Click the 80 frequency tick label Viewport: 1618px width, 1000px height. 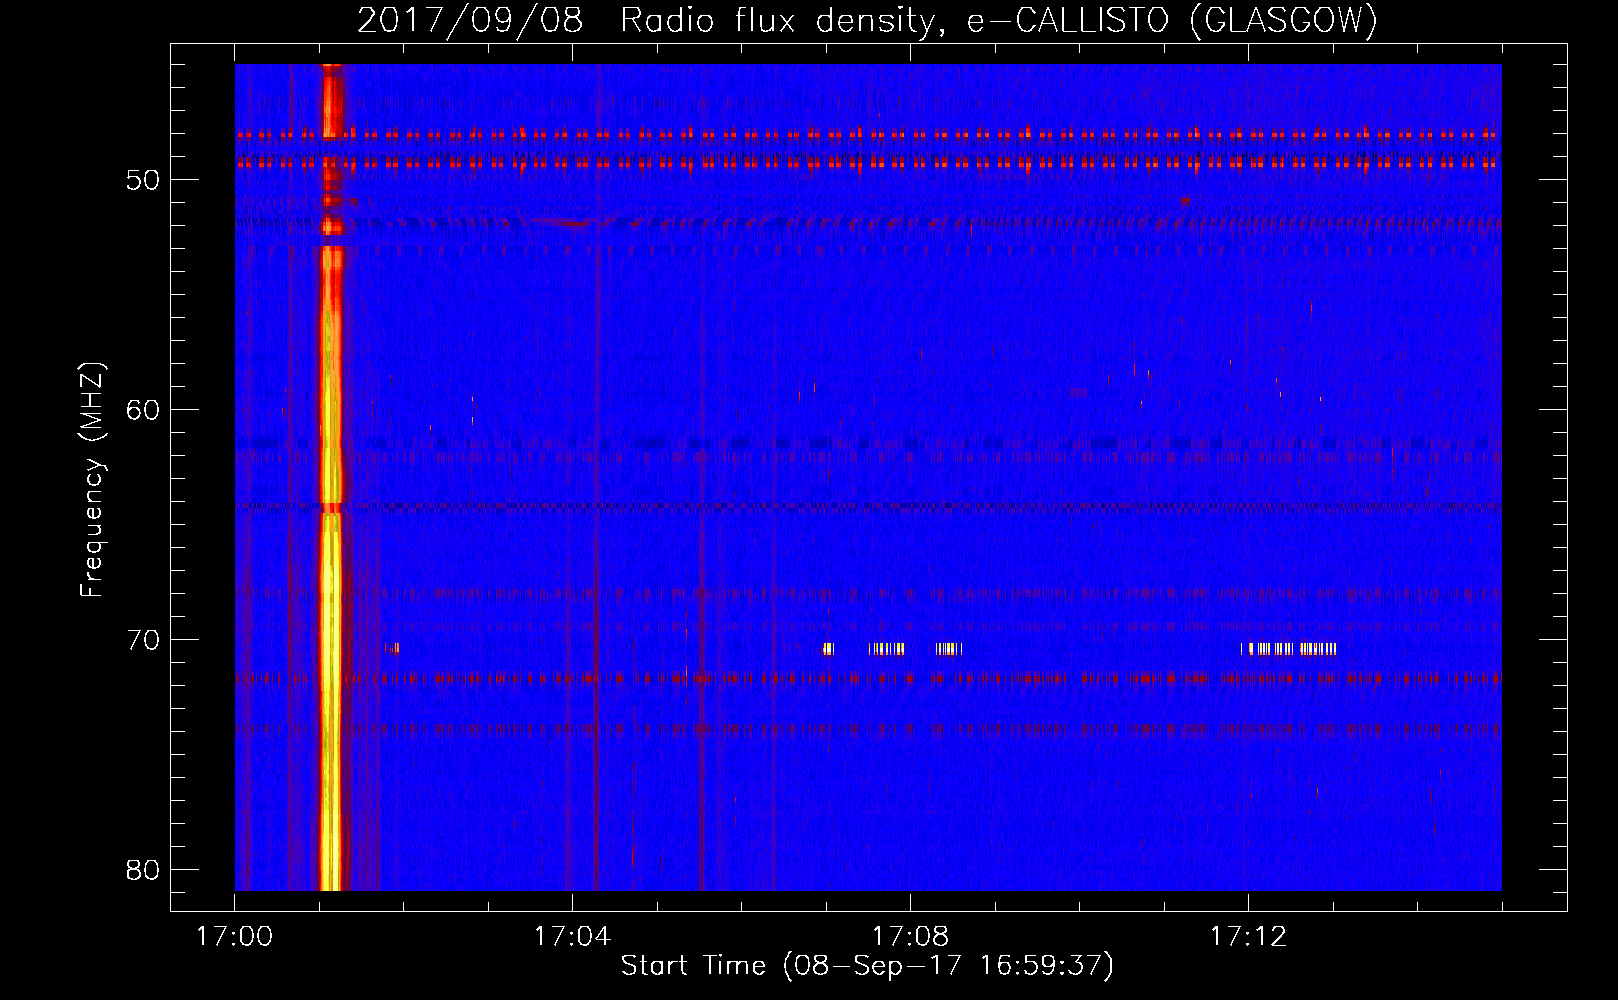point(143,870)
